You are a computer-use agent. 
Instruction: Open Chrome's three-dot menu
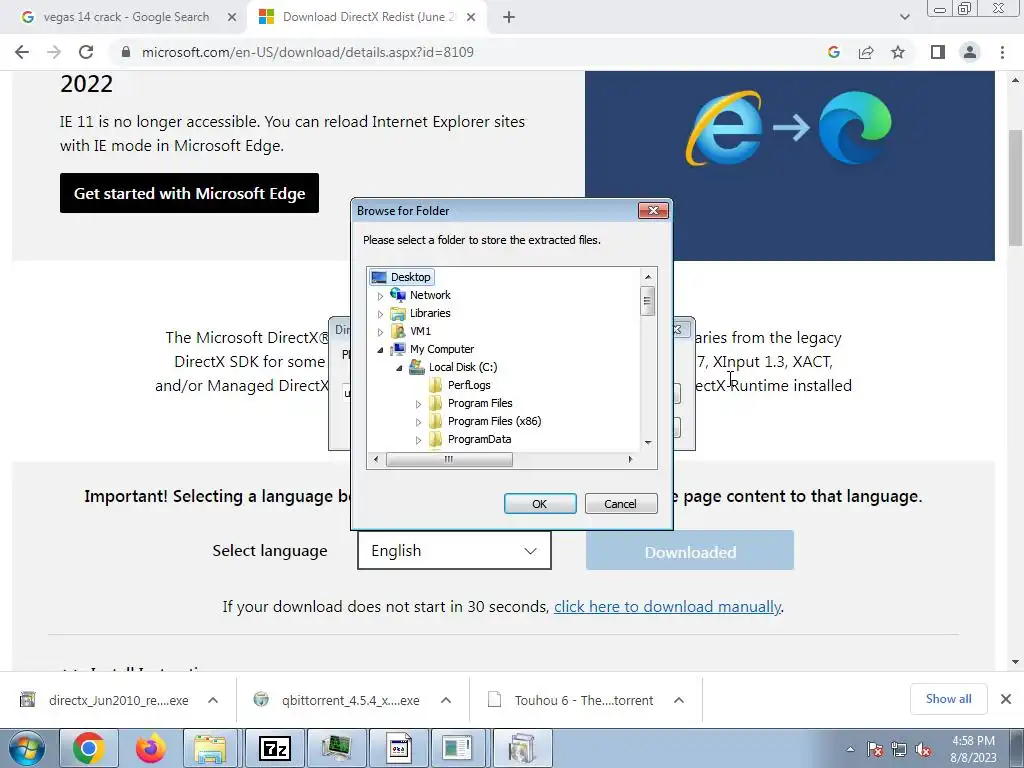pyautogui.click(x=1002, y=52)
